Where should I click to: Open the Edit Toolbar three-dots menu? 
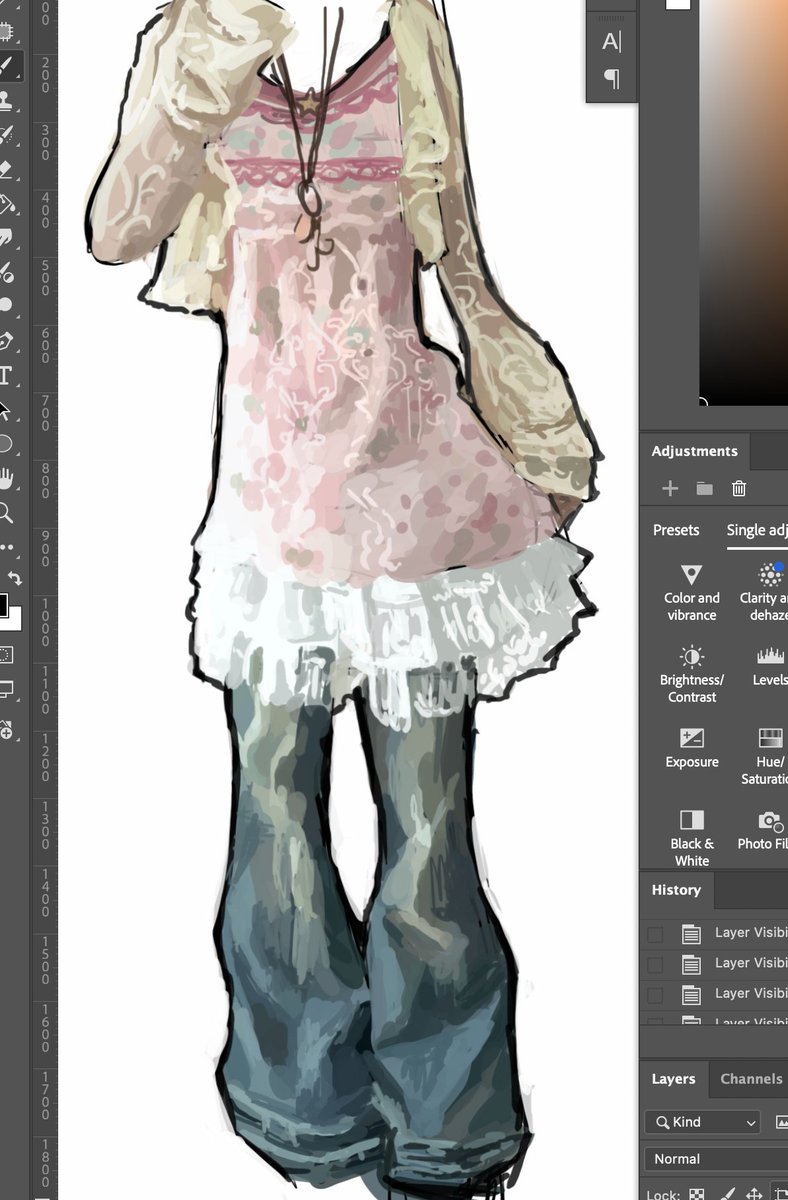6,547
